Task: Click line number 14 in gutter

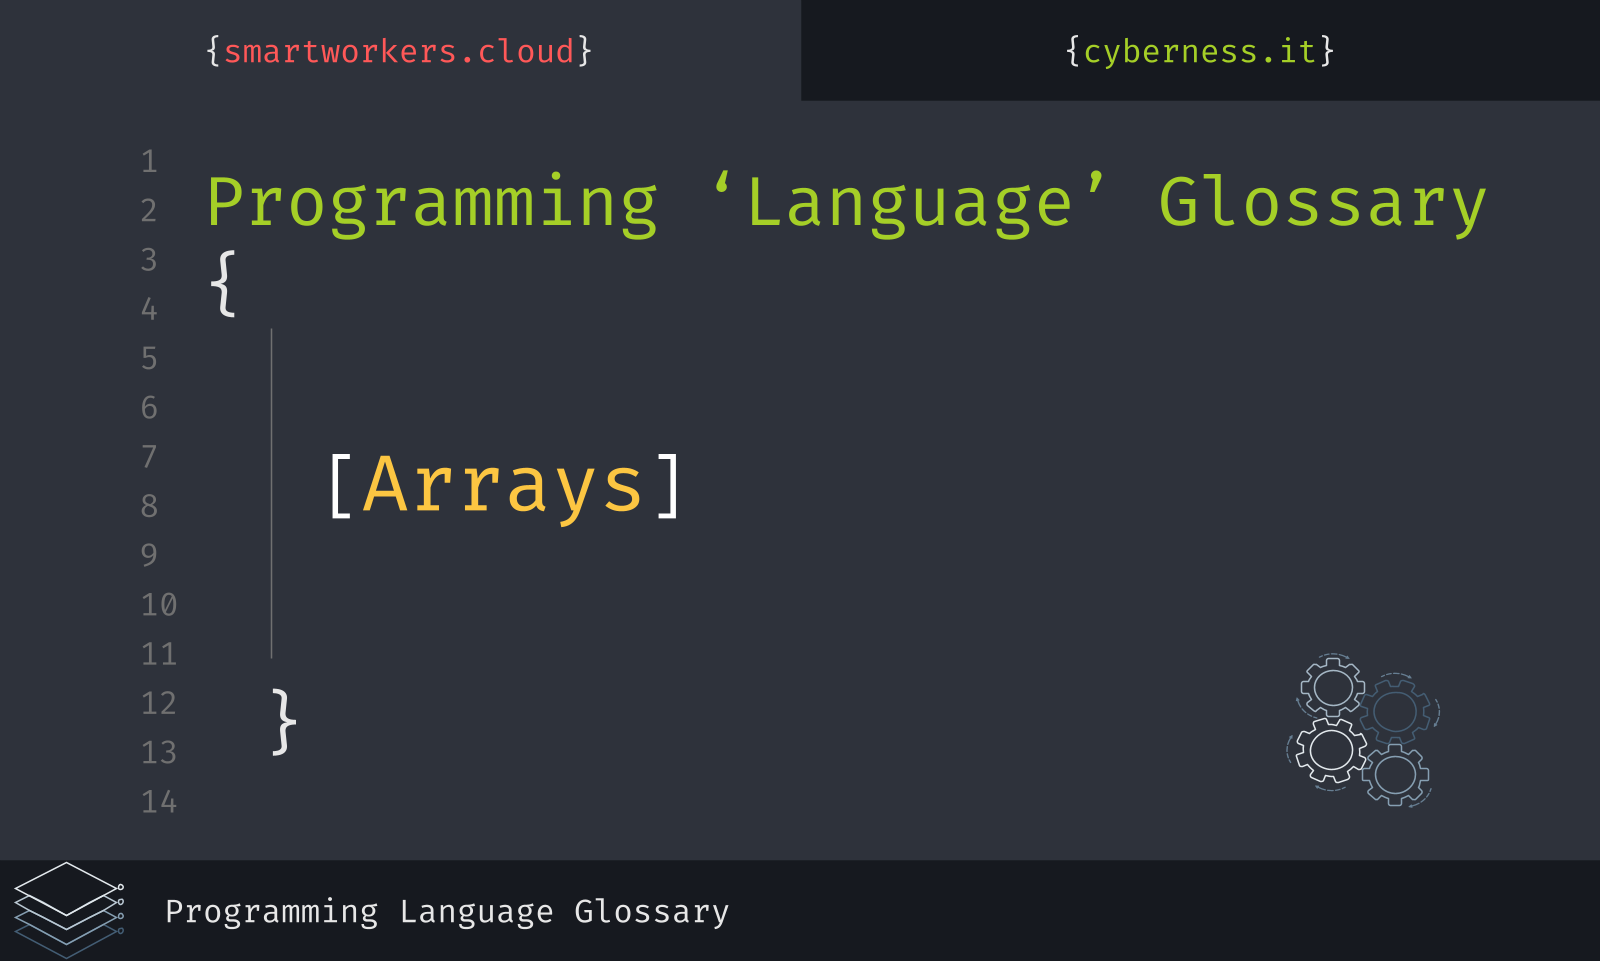Action: [158, 802]
